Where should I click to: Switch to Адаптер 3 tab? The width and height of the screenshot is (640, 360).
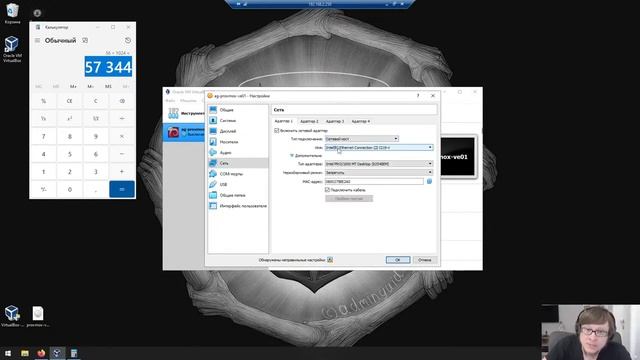[335, 121]
